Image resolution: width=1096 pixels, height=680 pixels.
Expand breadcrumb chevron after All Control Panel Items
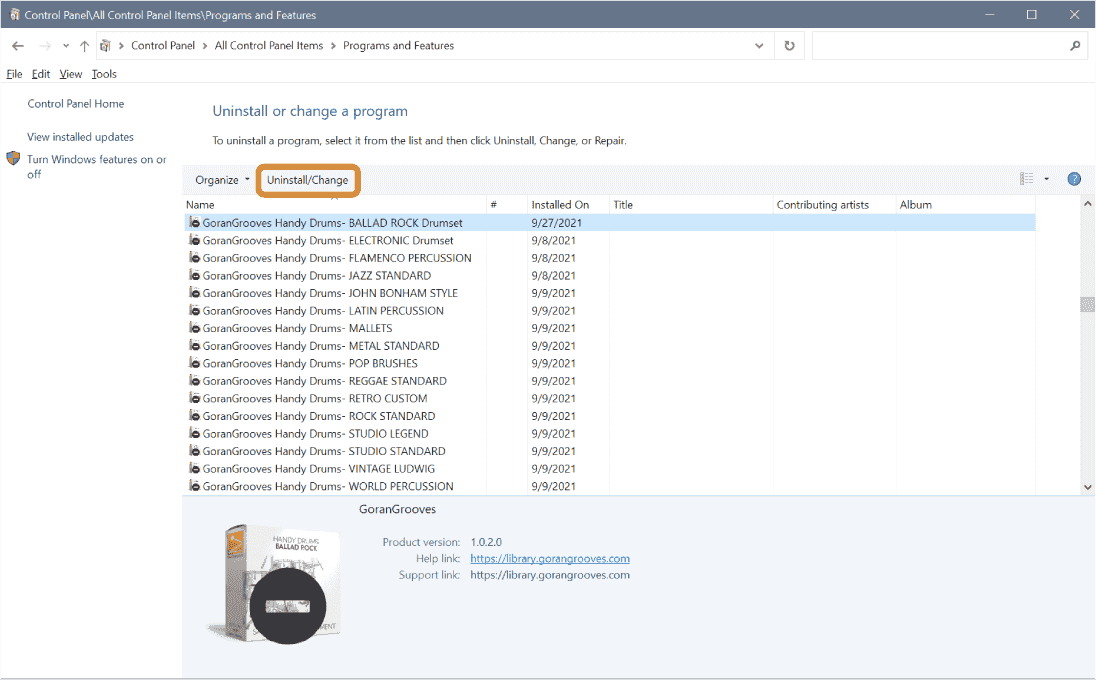pyautogui.click(x=333, y=46)
